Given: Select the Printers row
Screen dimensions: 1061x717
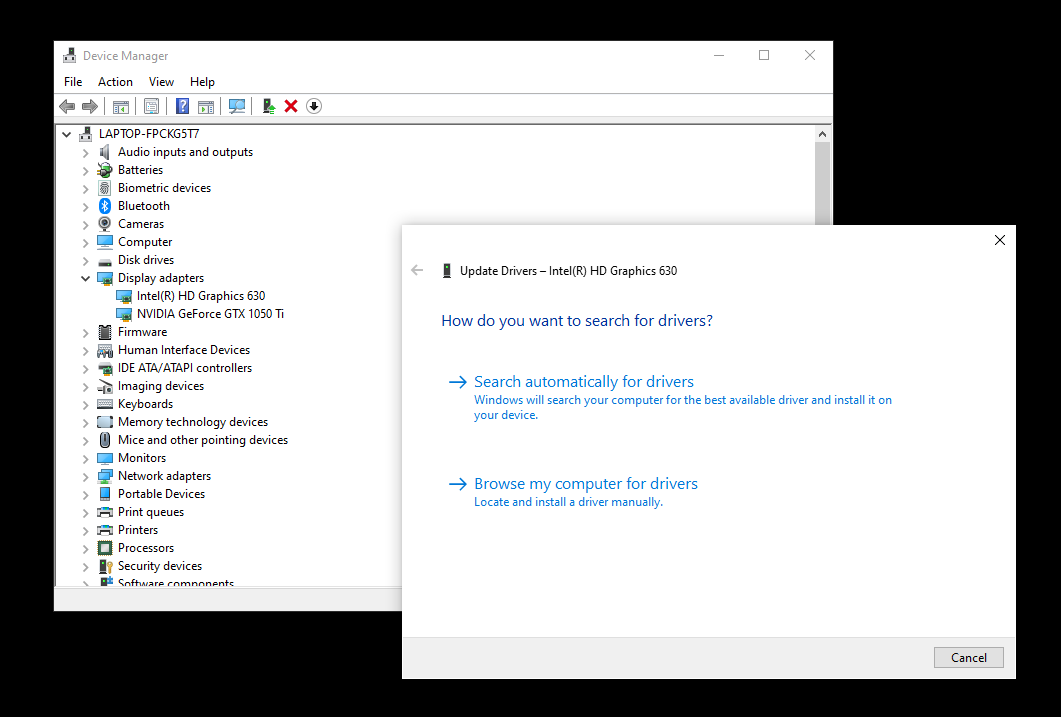Looking at the screenshot, I should pos(138,530).
